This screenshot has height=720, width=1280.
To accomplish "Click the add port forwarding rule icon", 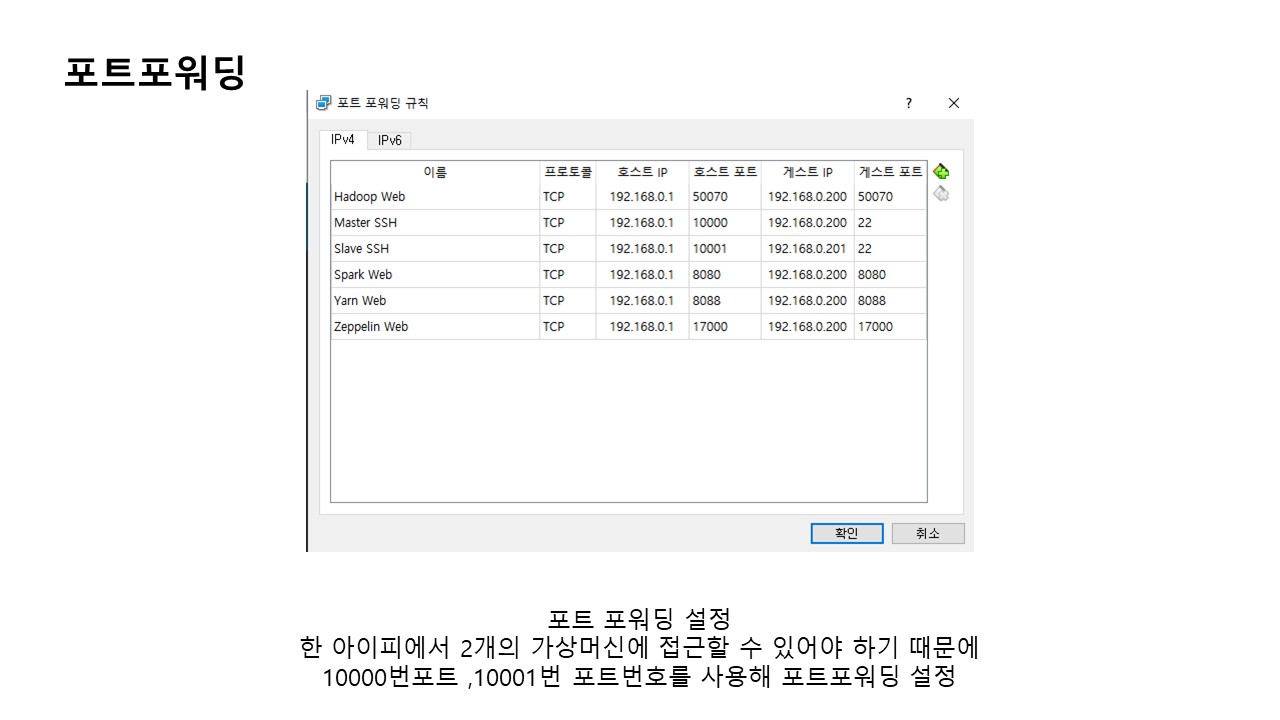I will click(941, 172).
